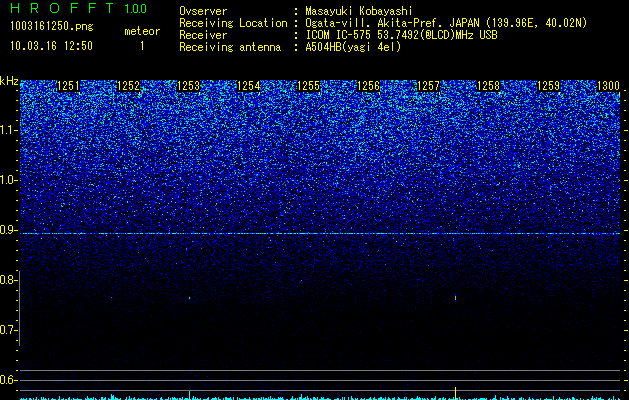
Task: Click the date stamp 10.03.16 12:50
Action: pos(51,46)
